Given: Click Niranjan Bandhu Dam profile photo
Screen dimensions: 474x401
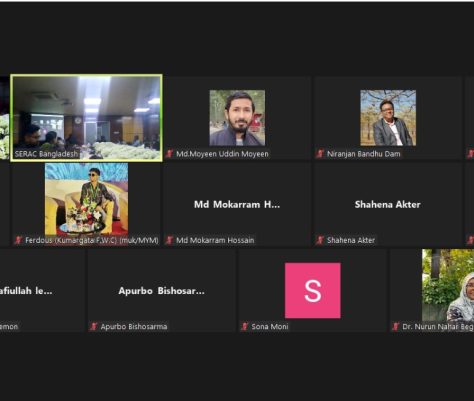Looking at the screenshot, I should pos(388,118).
